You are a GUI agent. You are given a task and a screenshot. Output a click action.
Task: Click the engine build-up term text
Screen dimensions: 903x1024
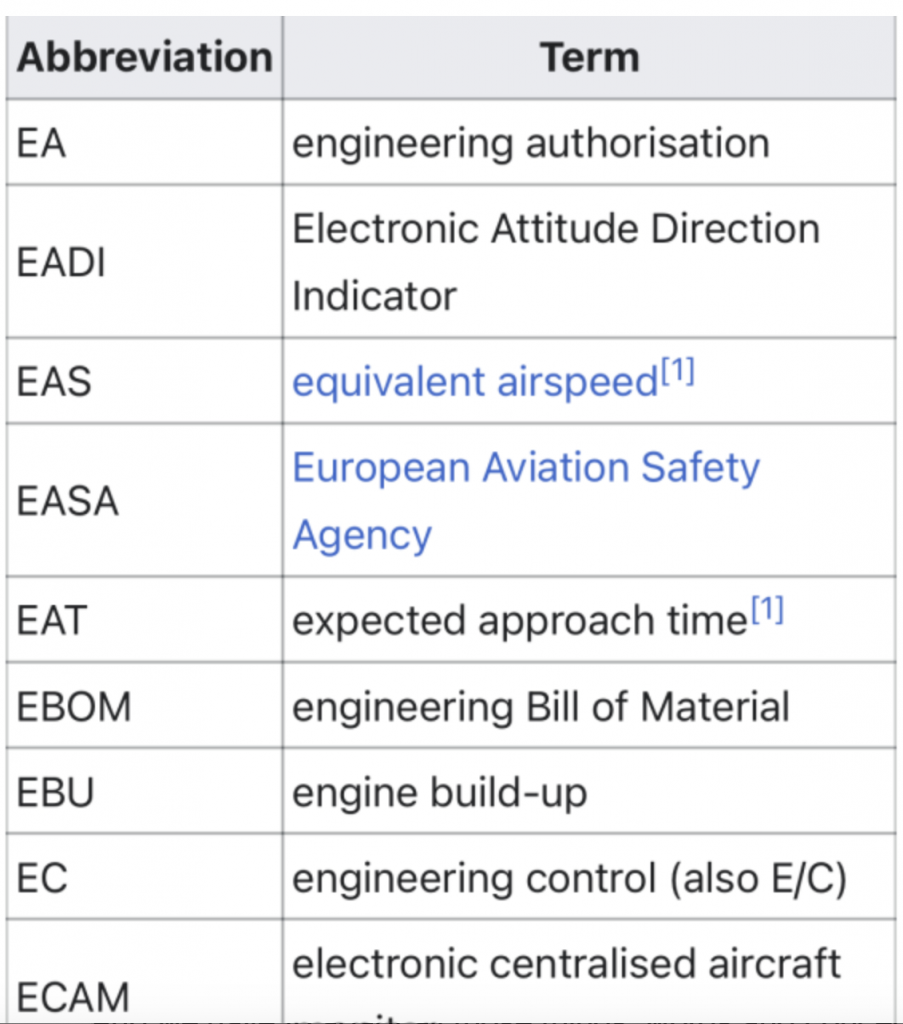click(439, 793)
